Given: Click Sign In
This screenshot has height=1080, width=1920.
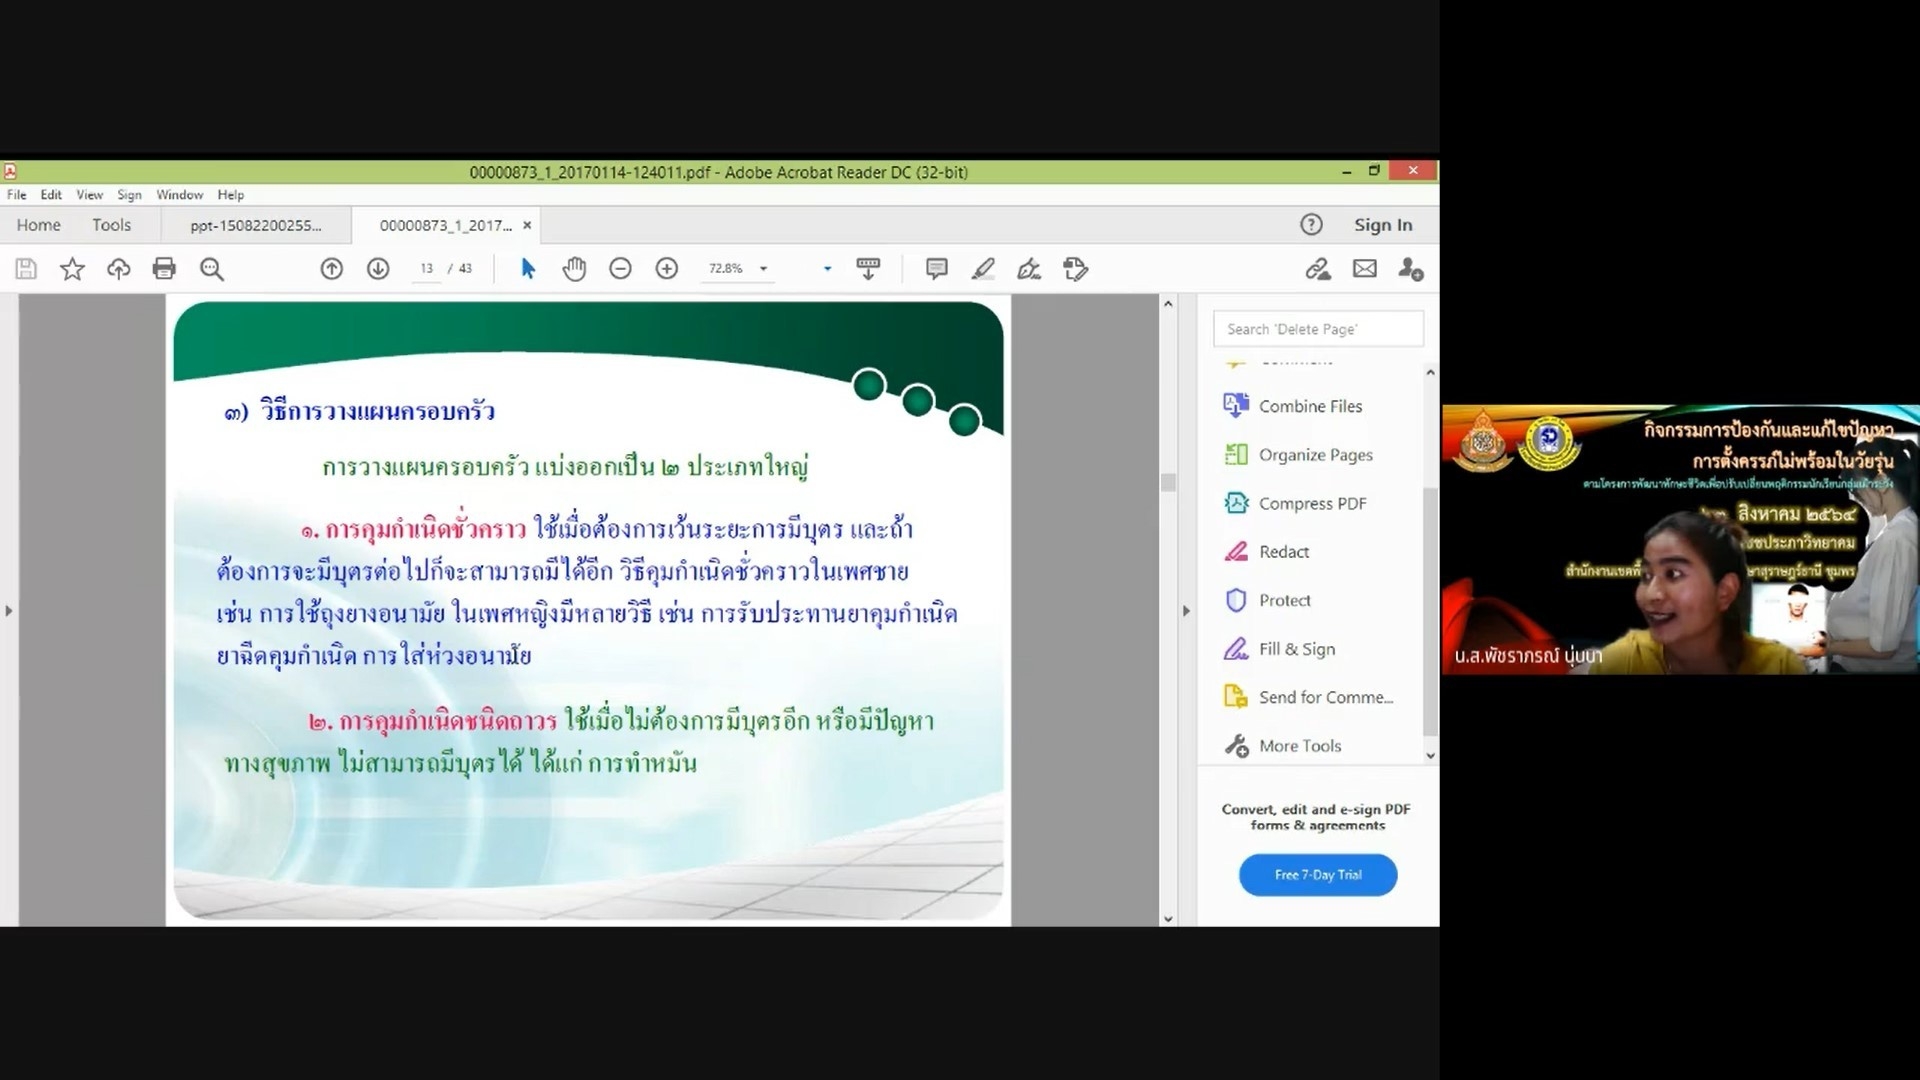Looking at the screenshot, I should [x=1382, y=225].
